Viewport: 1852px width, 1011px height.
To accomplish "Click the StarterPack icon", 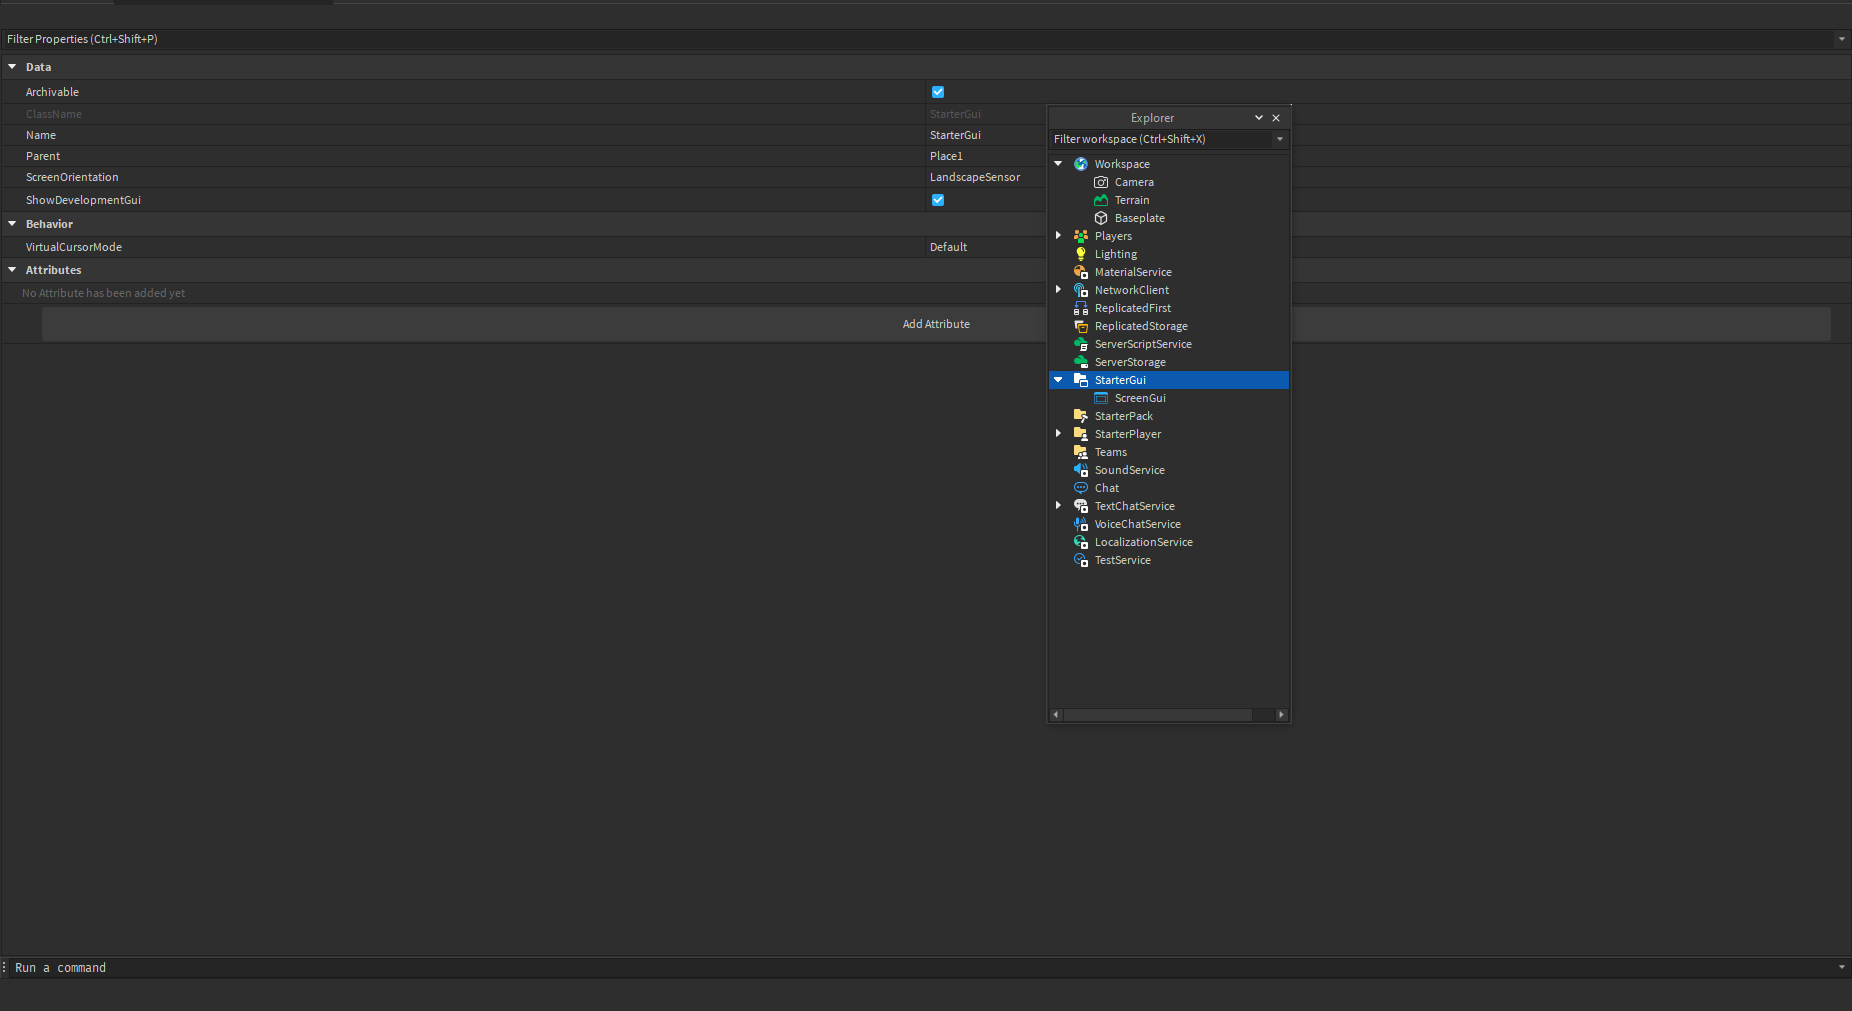I will 1080,416.
